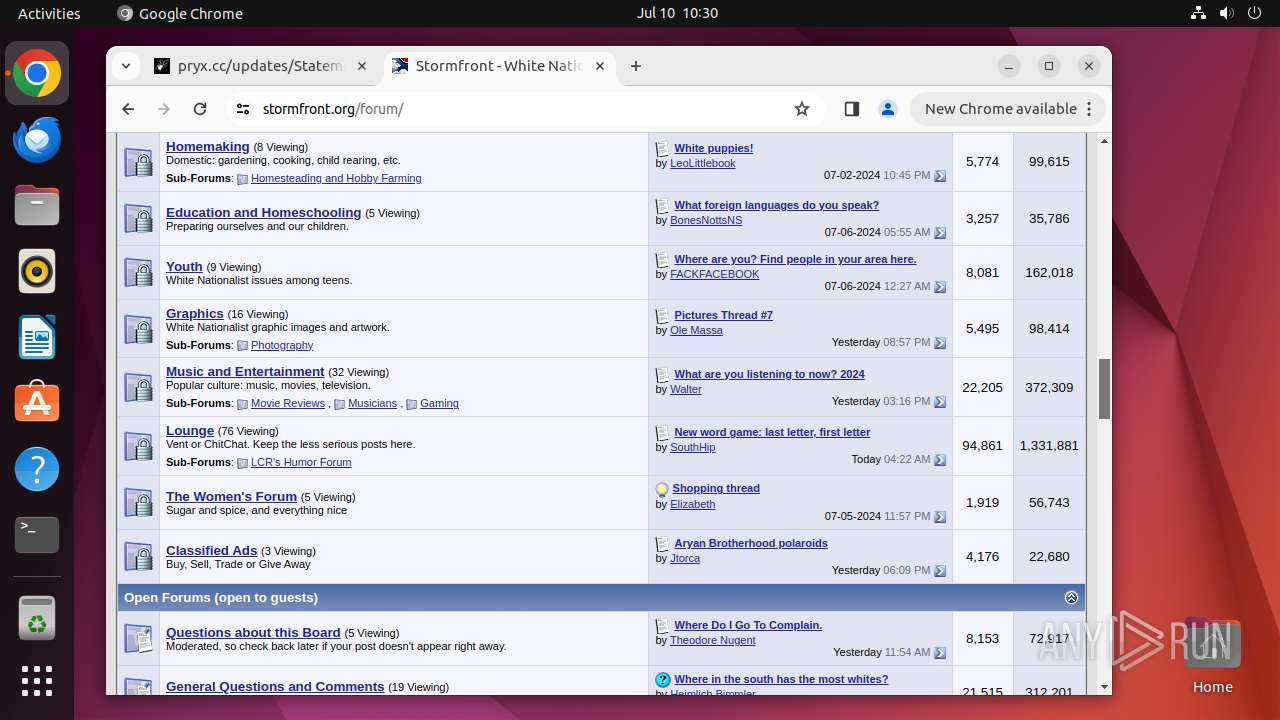Open Classified Ads forum link
Screen dimensions: 1280x720
[x=211, y=550]
